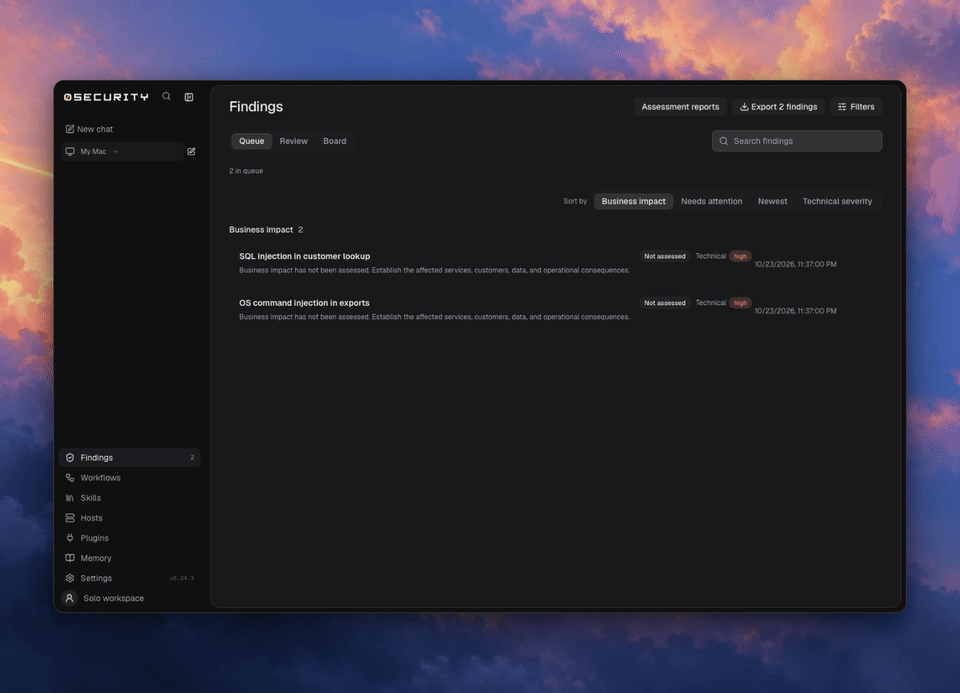Viewport: 960px width, 693px height.
Task: Focus the Search findings input field
Action: click(797, 141)
